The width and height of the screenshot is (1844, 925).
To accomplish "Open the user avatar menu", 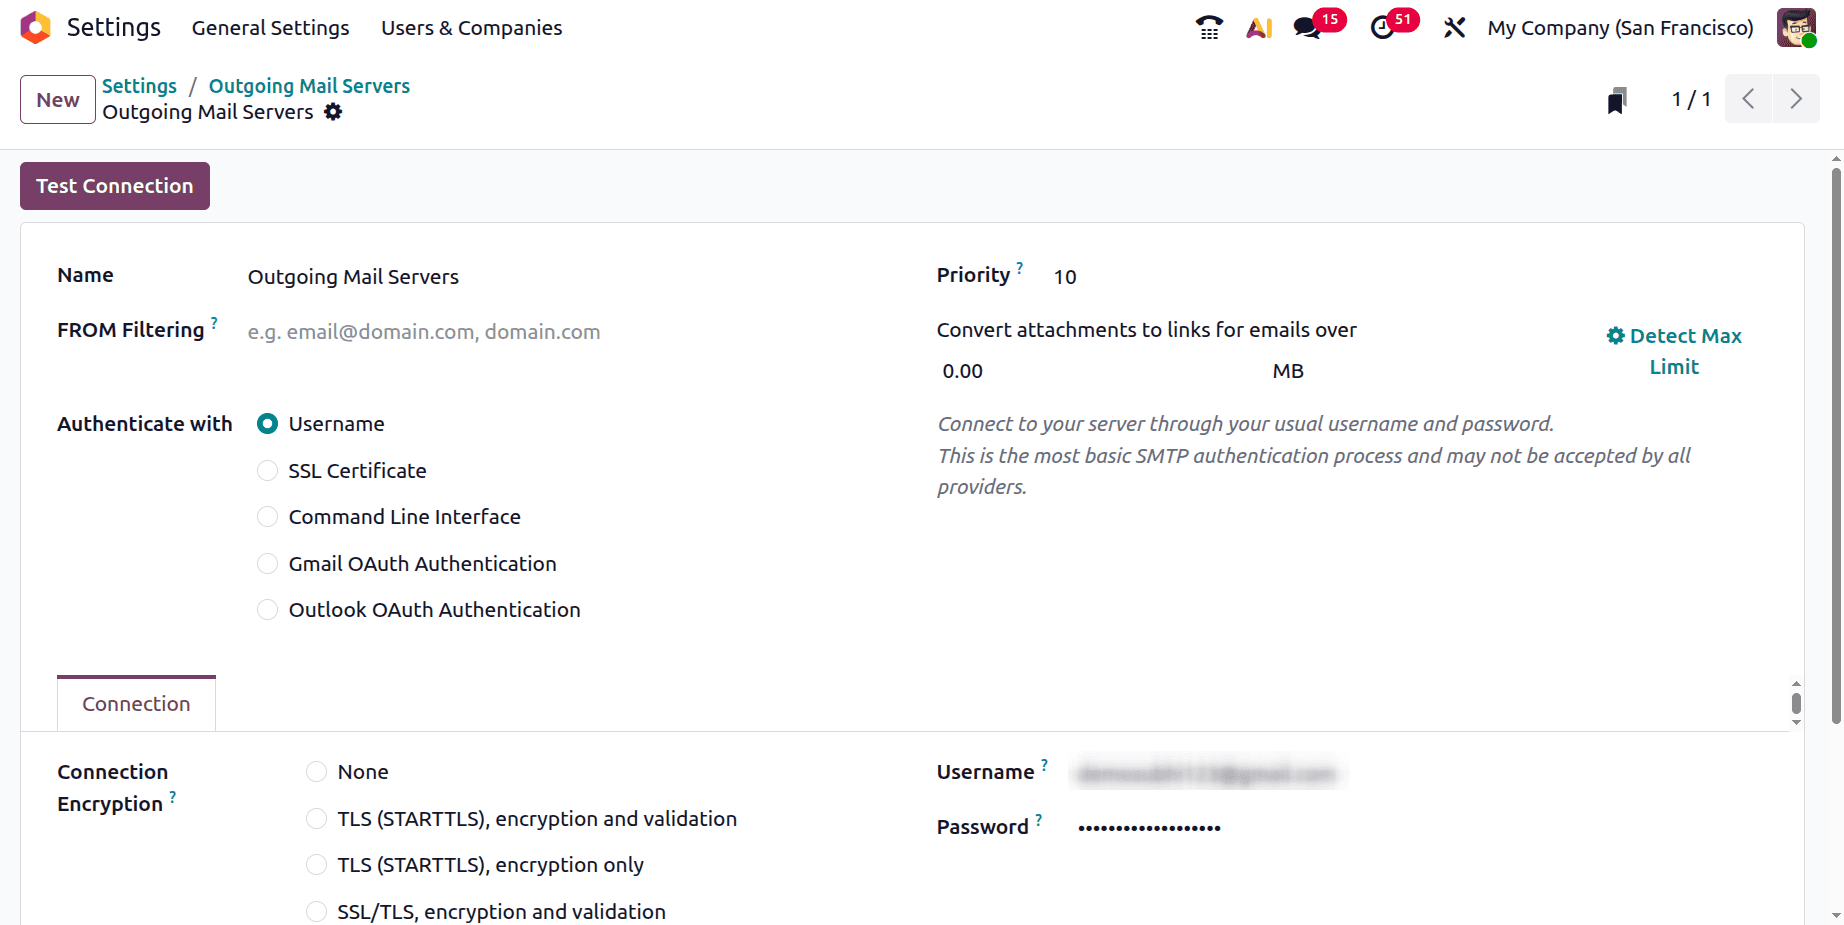I will tap(1796, 27).
